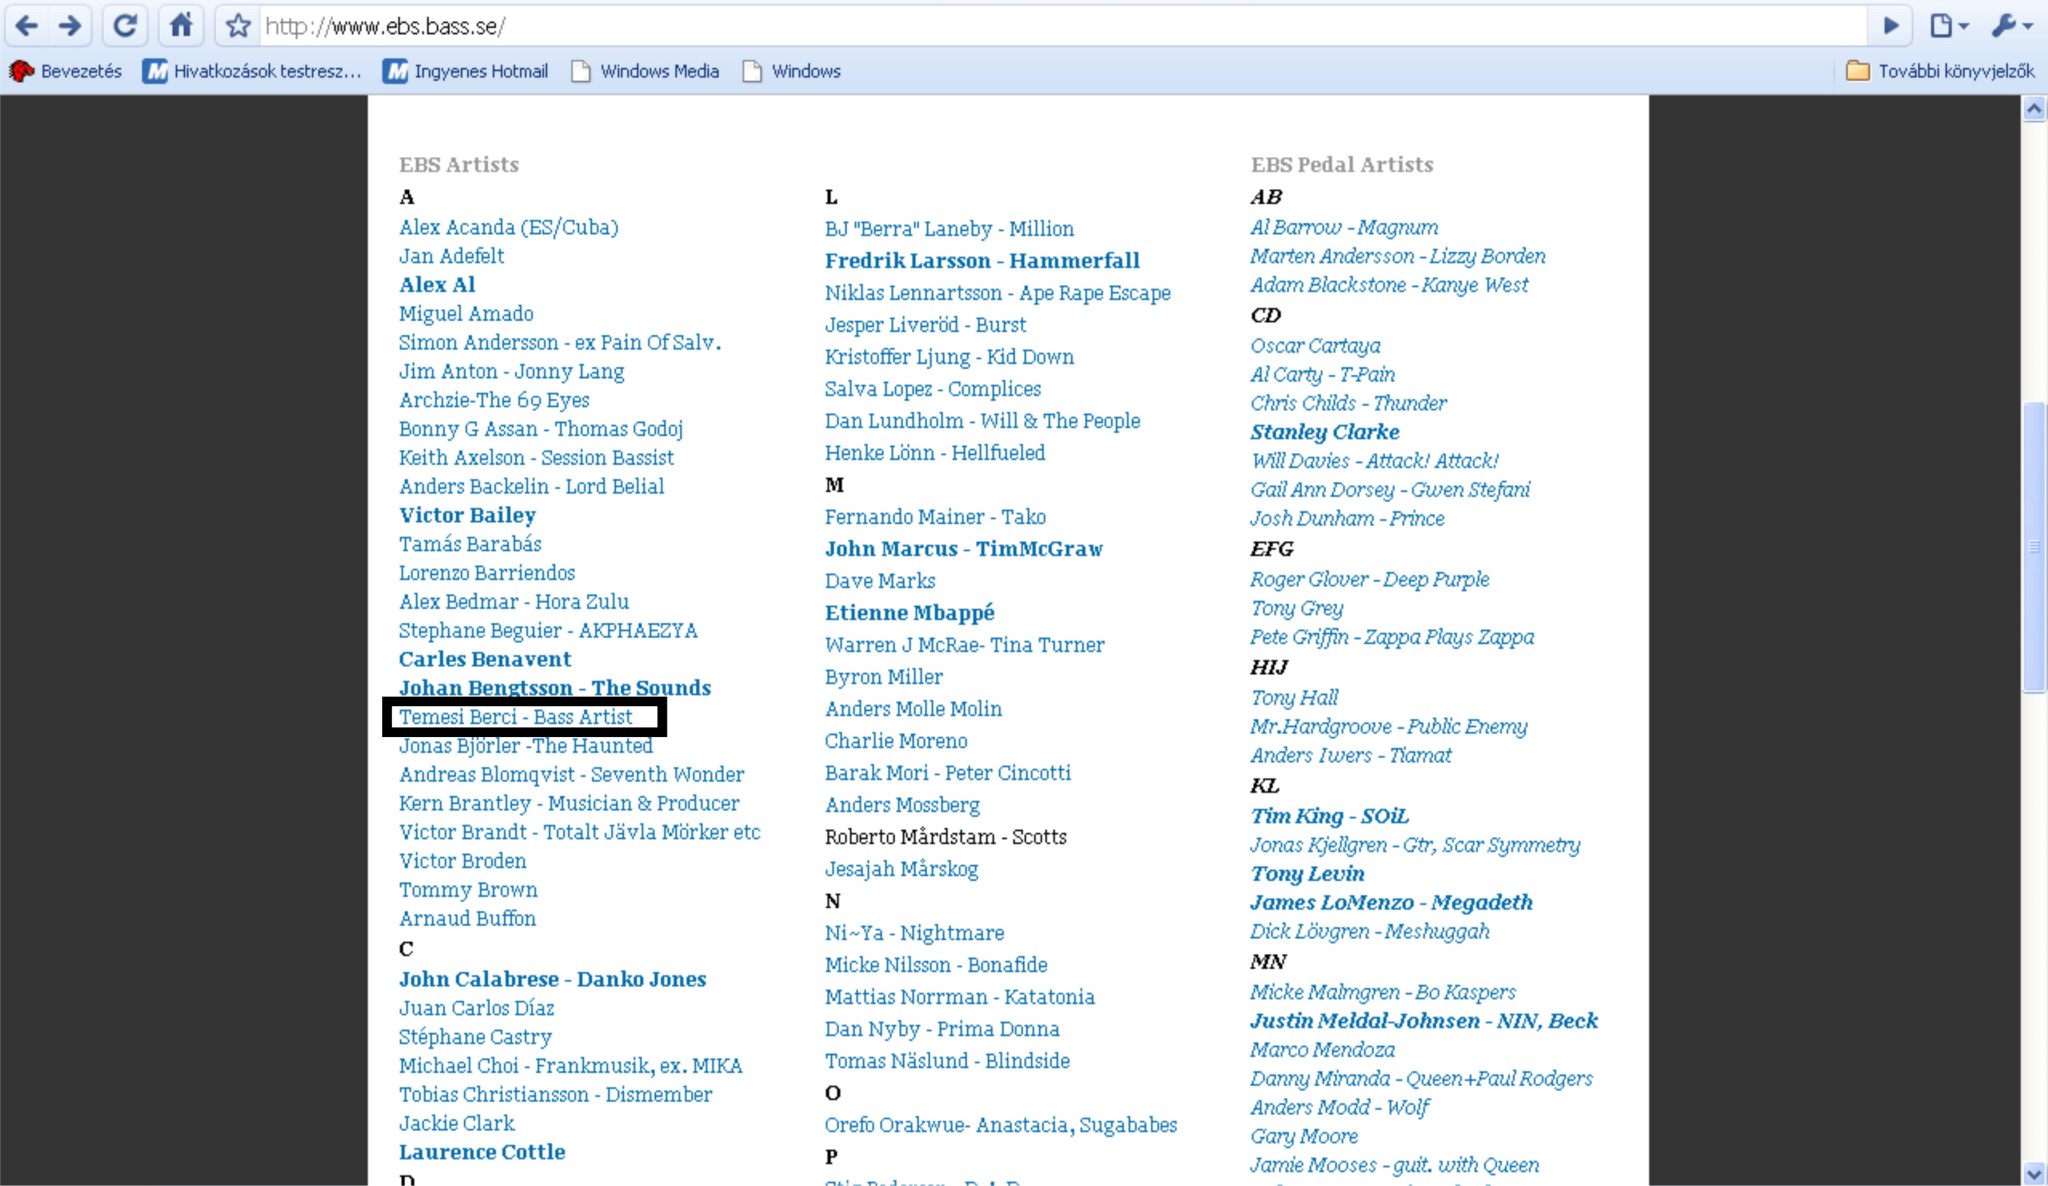The width and height of the screenshot is (2048, 1186).
Task: Open Gail Ann Dorsey - Gwen Stefani link
Action: [x=1390, y=490]
